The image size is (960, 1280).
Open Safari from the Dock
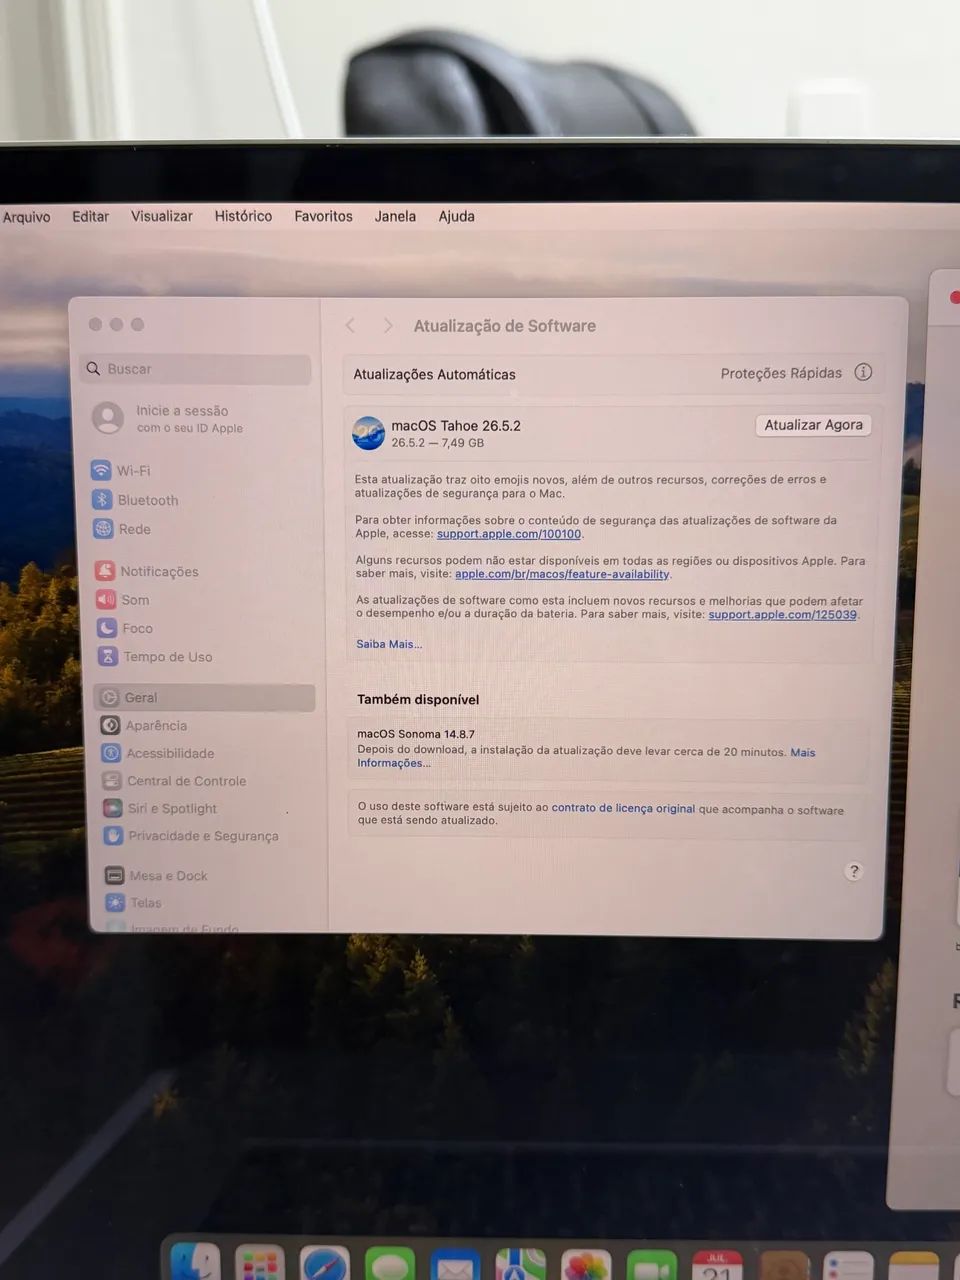point(325,1264)
